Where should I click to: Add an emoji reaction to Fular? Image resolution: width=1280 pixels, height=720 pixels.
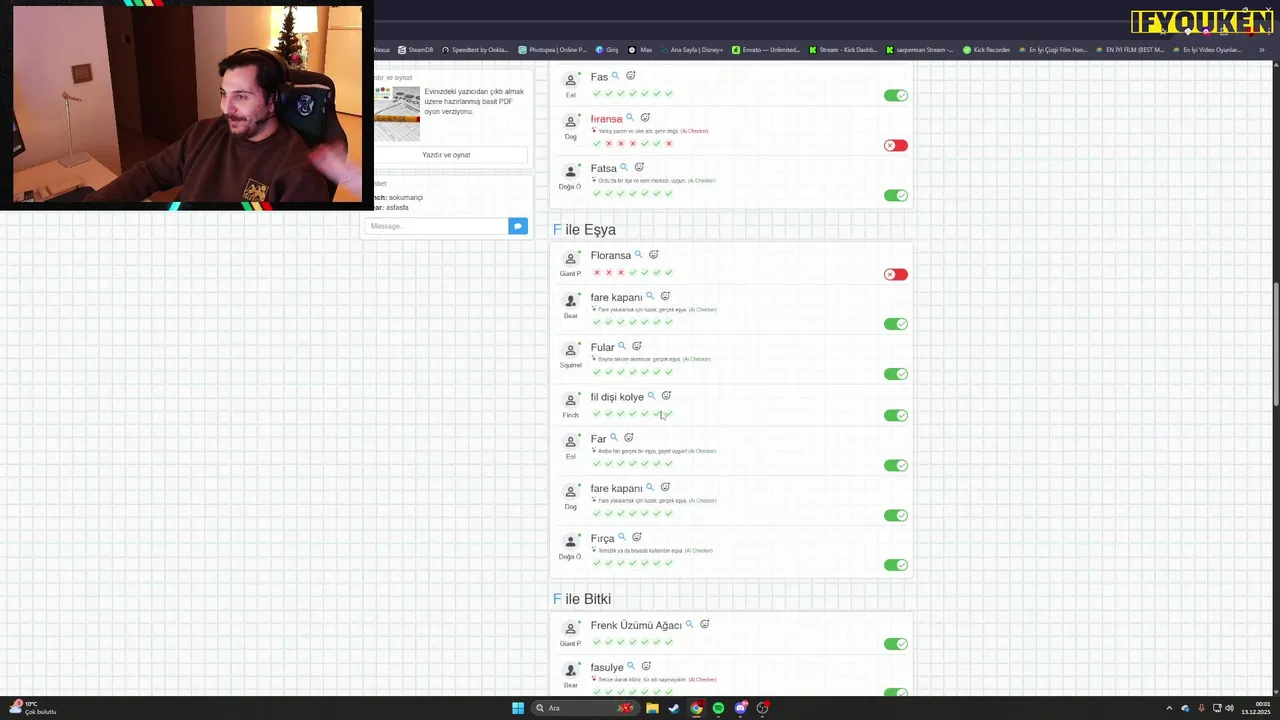[637, 347]
